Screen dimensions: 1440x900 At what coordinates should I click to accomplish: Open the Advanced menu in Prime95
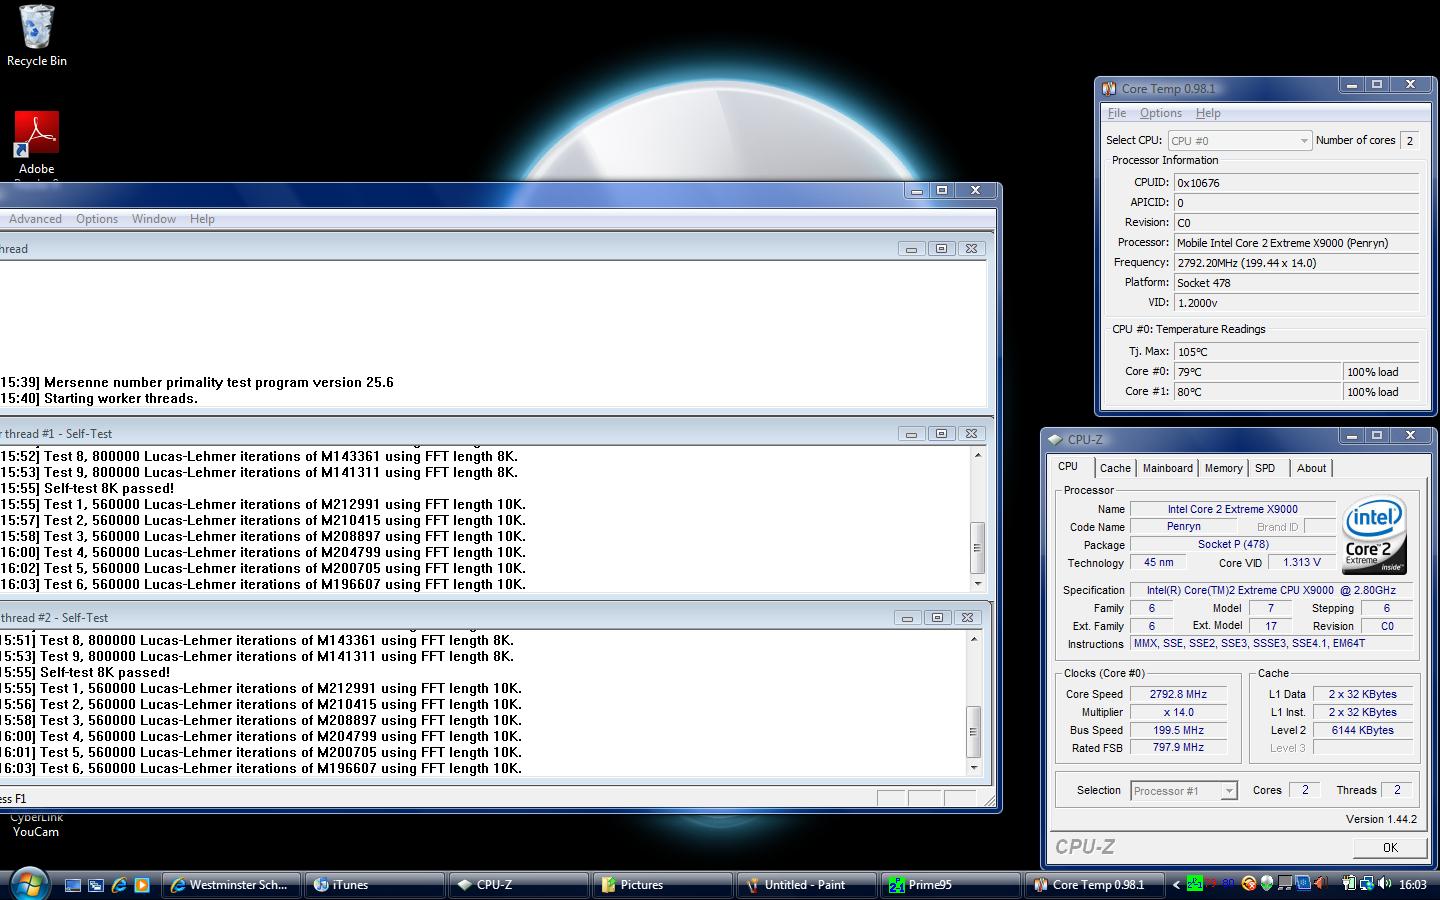35,219
